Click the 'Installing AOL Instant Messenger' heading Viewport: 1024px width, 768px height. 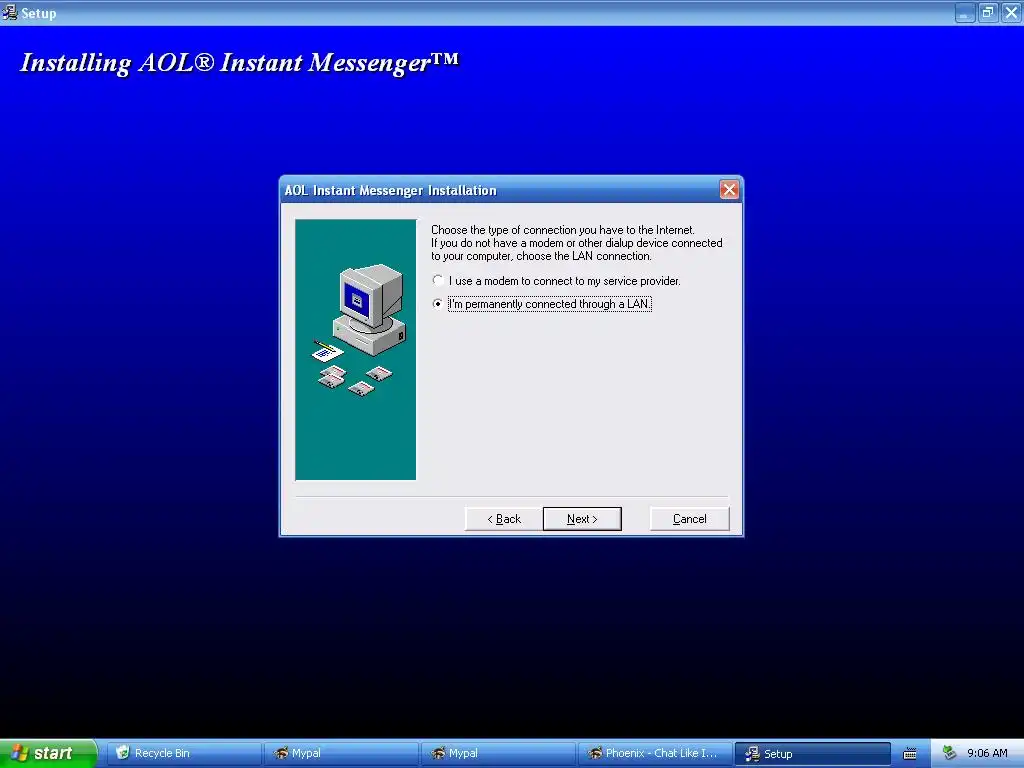(x=240, y=63)
